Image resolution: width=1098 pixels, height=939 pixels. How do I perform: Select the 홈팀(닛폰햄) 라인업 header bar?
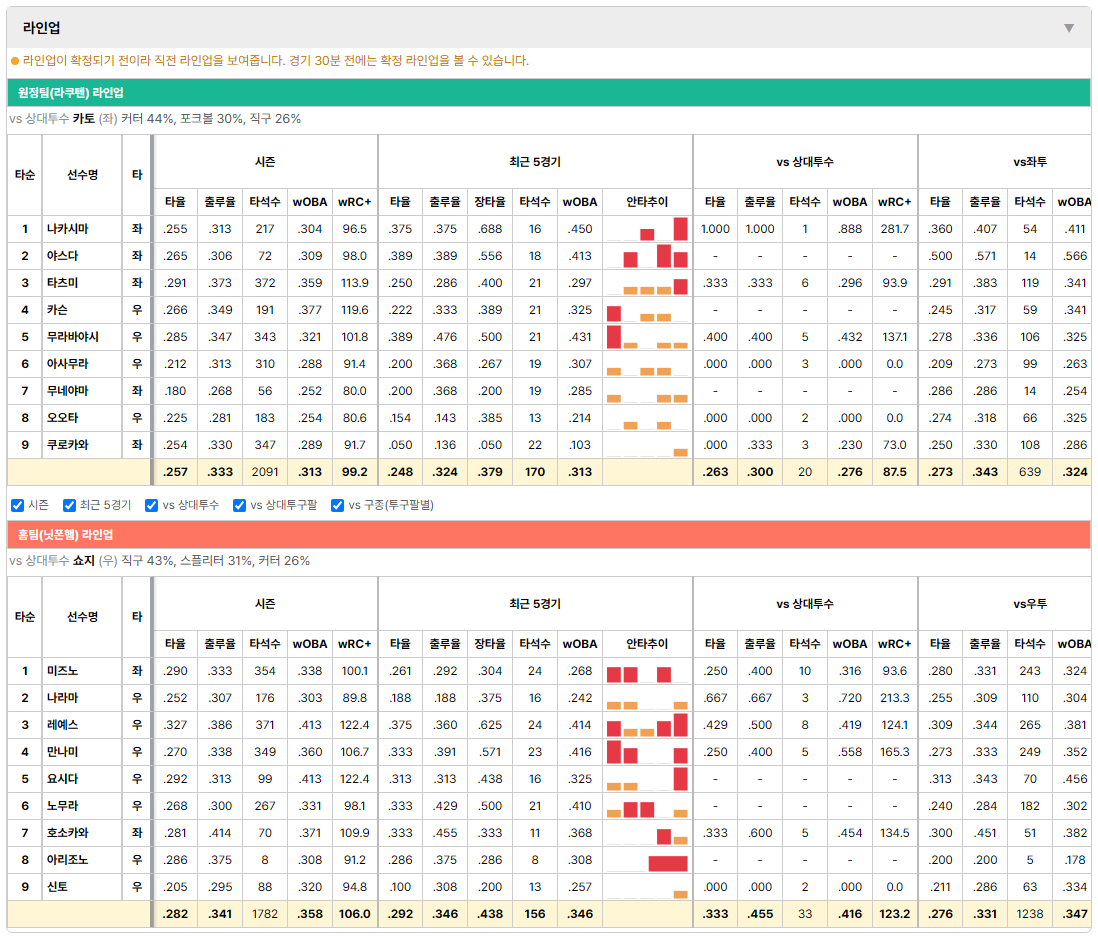click(x=548, y=535)
